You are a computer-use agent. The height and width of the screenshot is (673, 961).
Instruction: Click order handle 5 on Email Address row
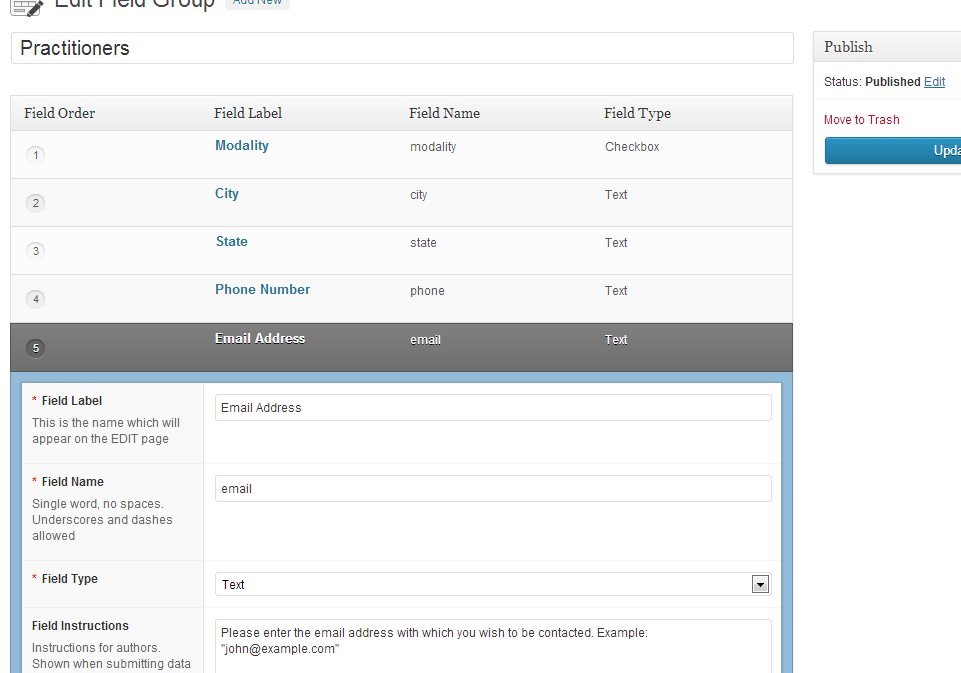(35, 347)
